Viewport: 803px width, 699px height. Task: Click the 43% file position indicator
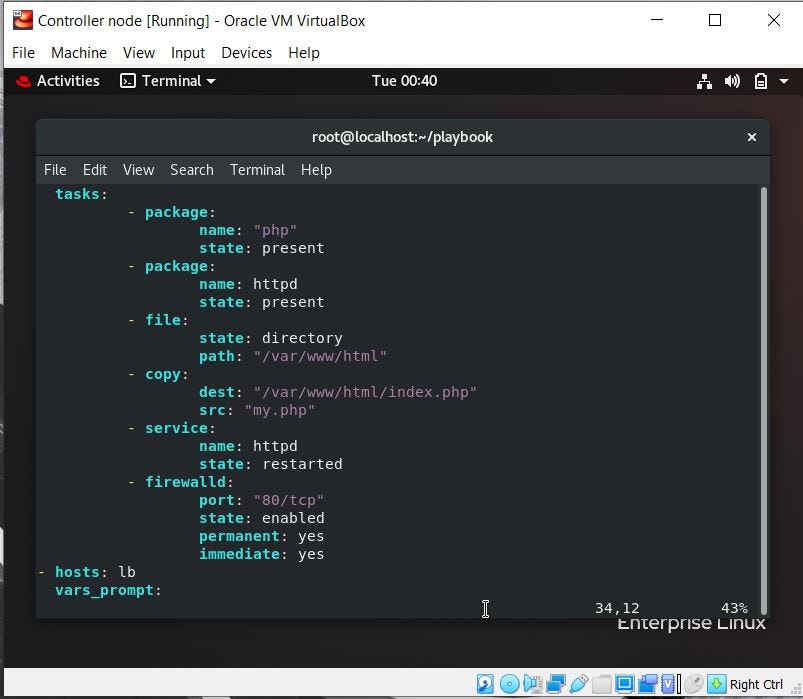[734, 608]
